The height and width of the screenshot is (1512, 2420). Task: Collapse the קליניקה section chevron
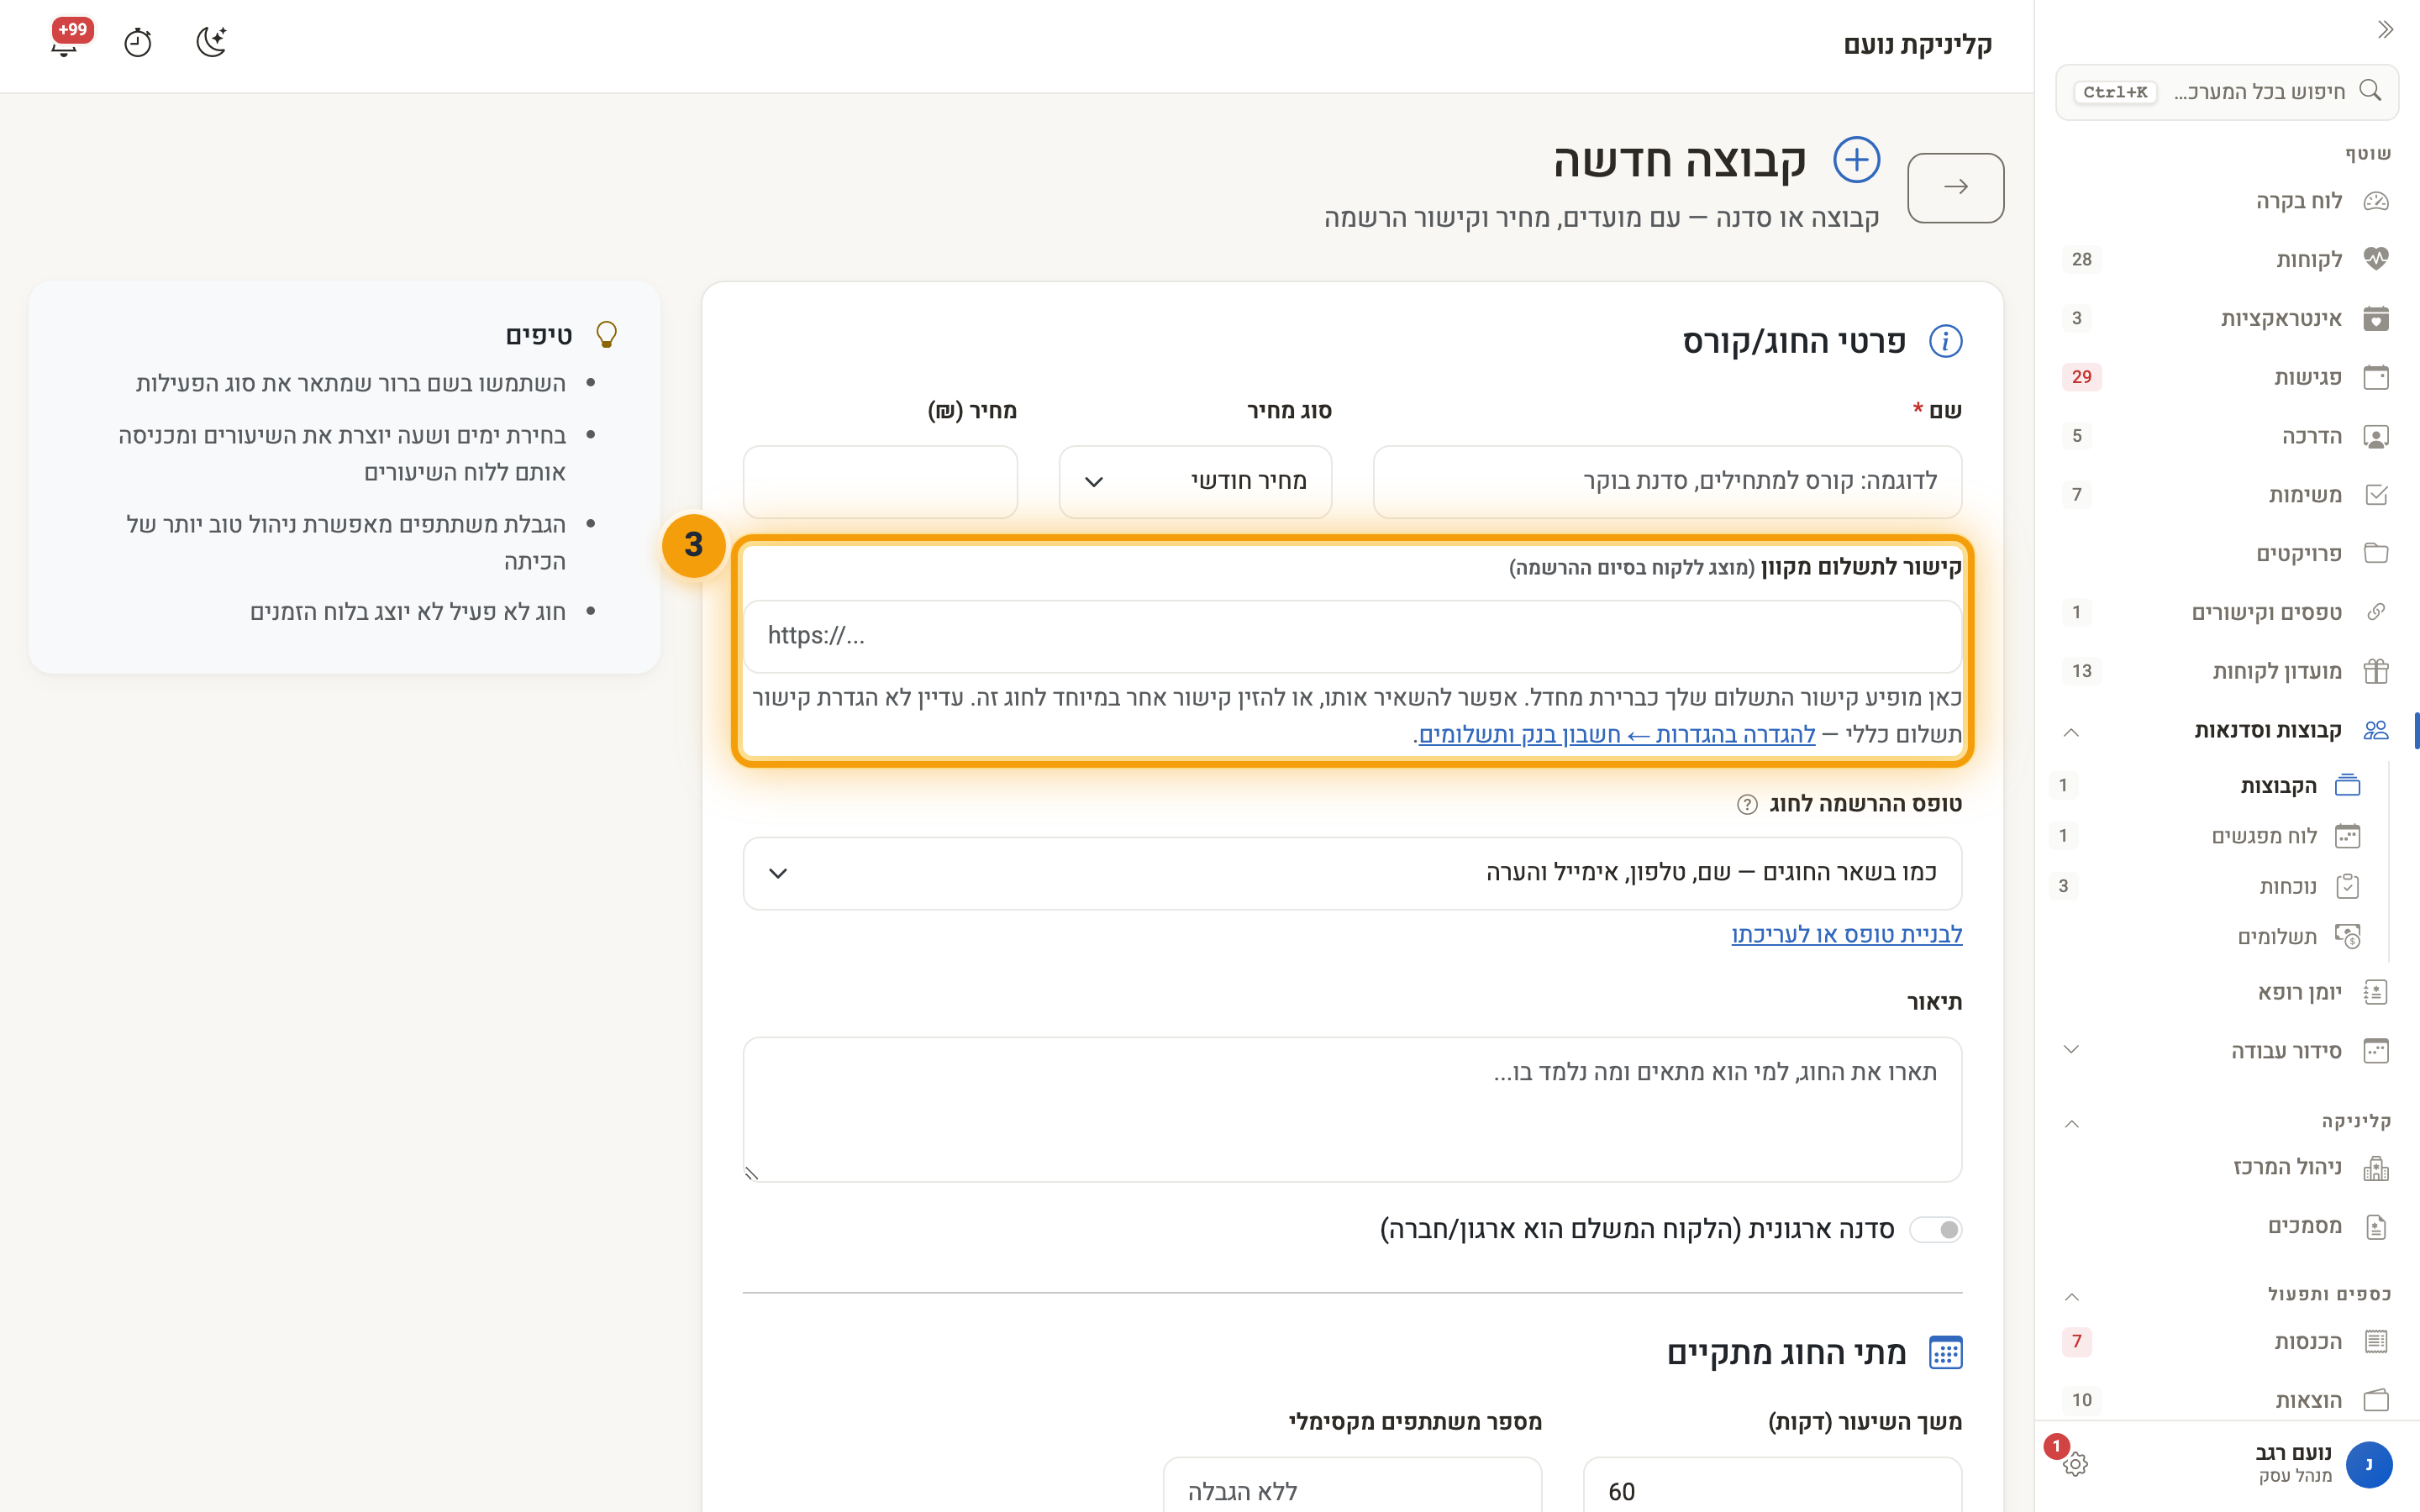[x=2071, y=1123]
